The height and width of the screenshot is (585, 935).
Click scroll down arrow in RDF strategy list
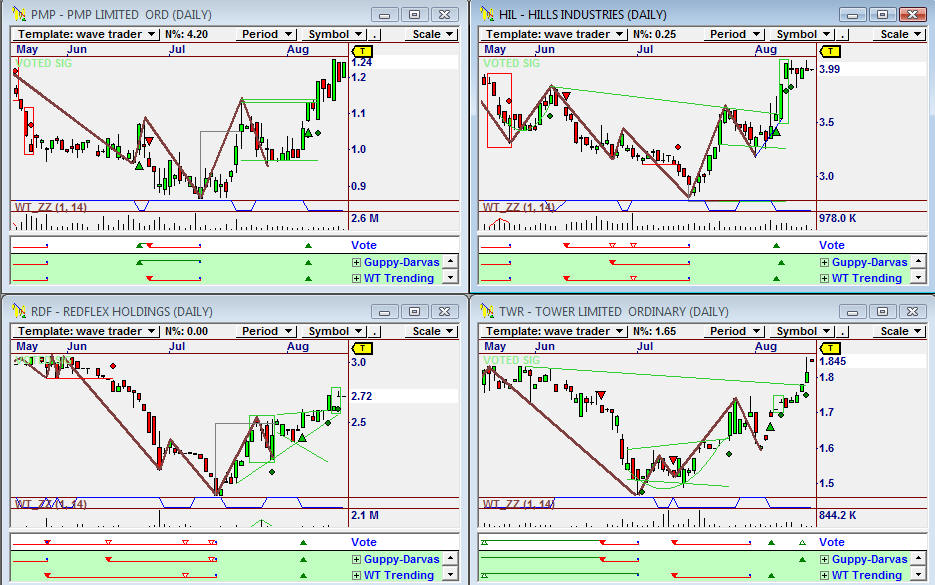pyautogui.click(x=451, y=574)
